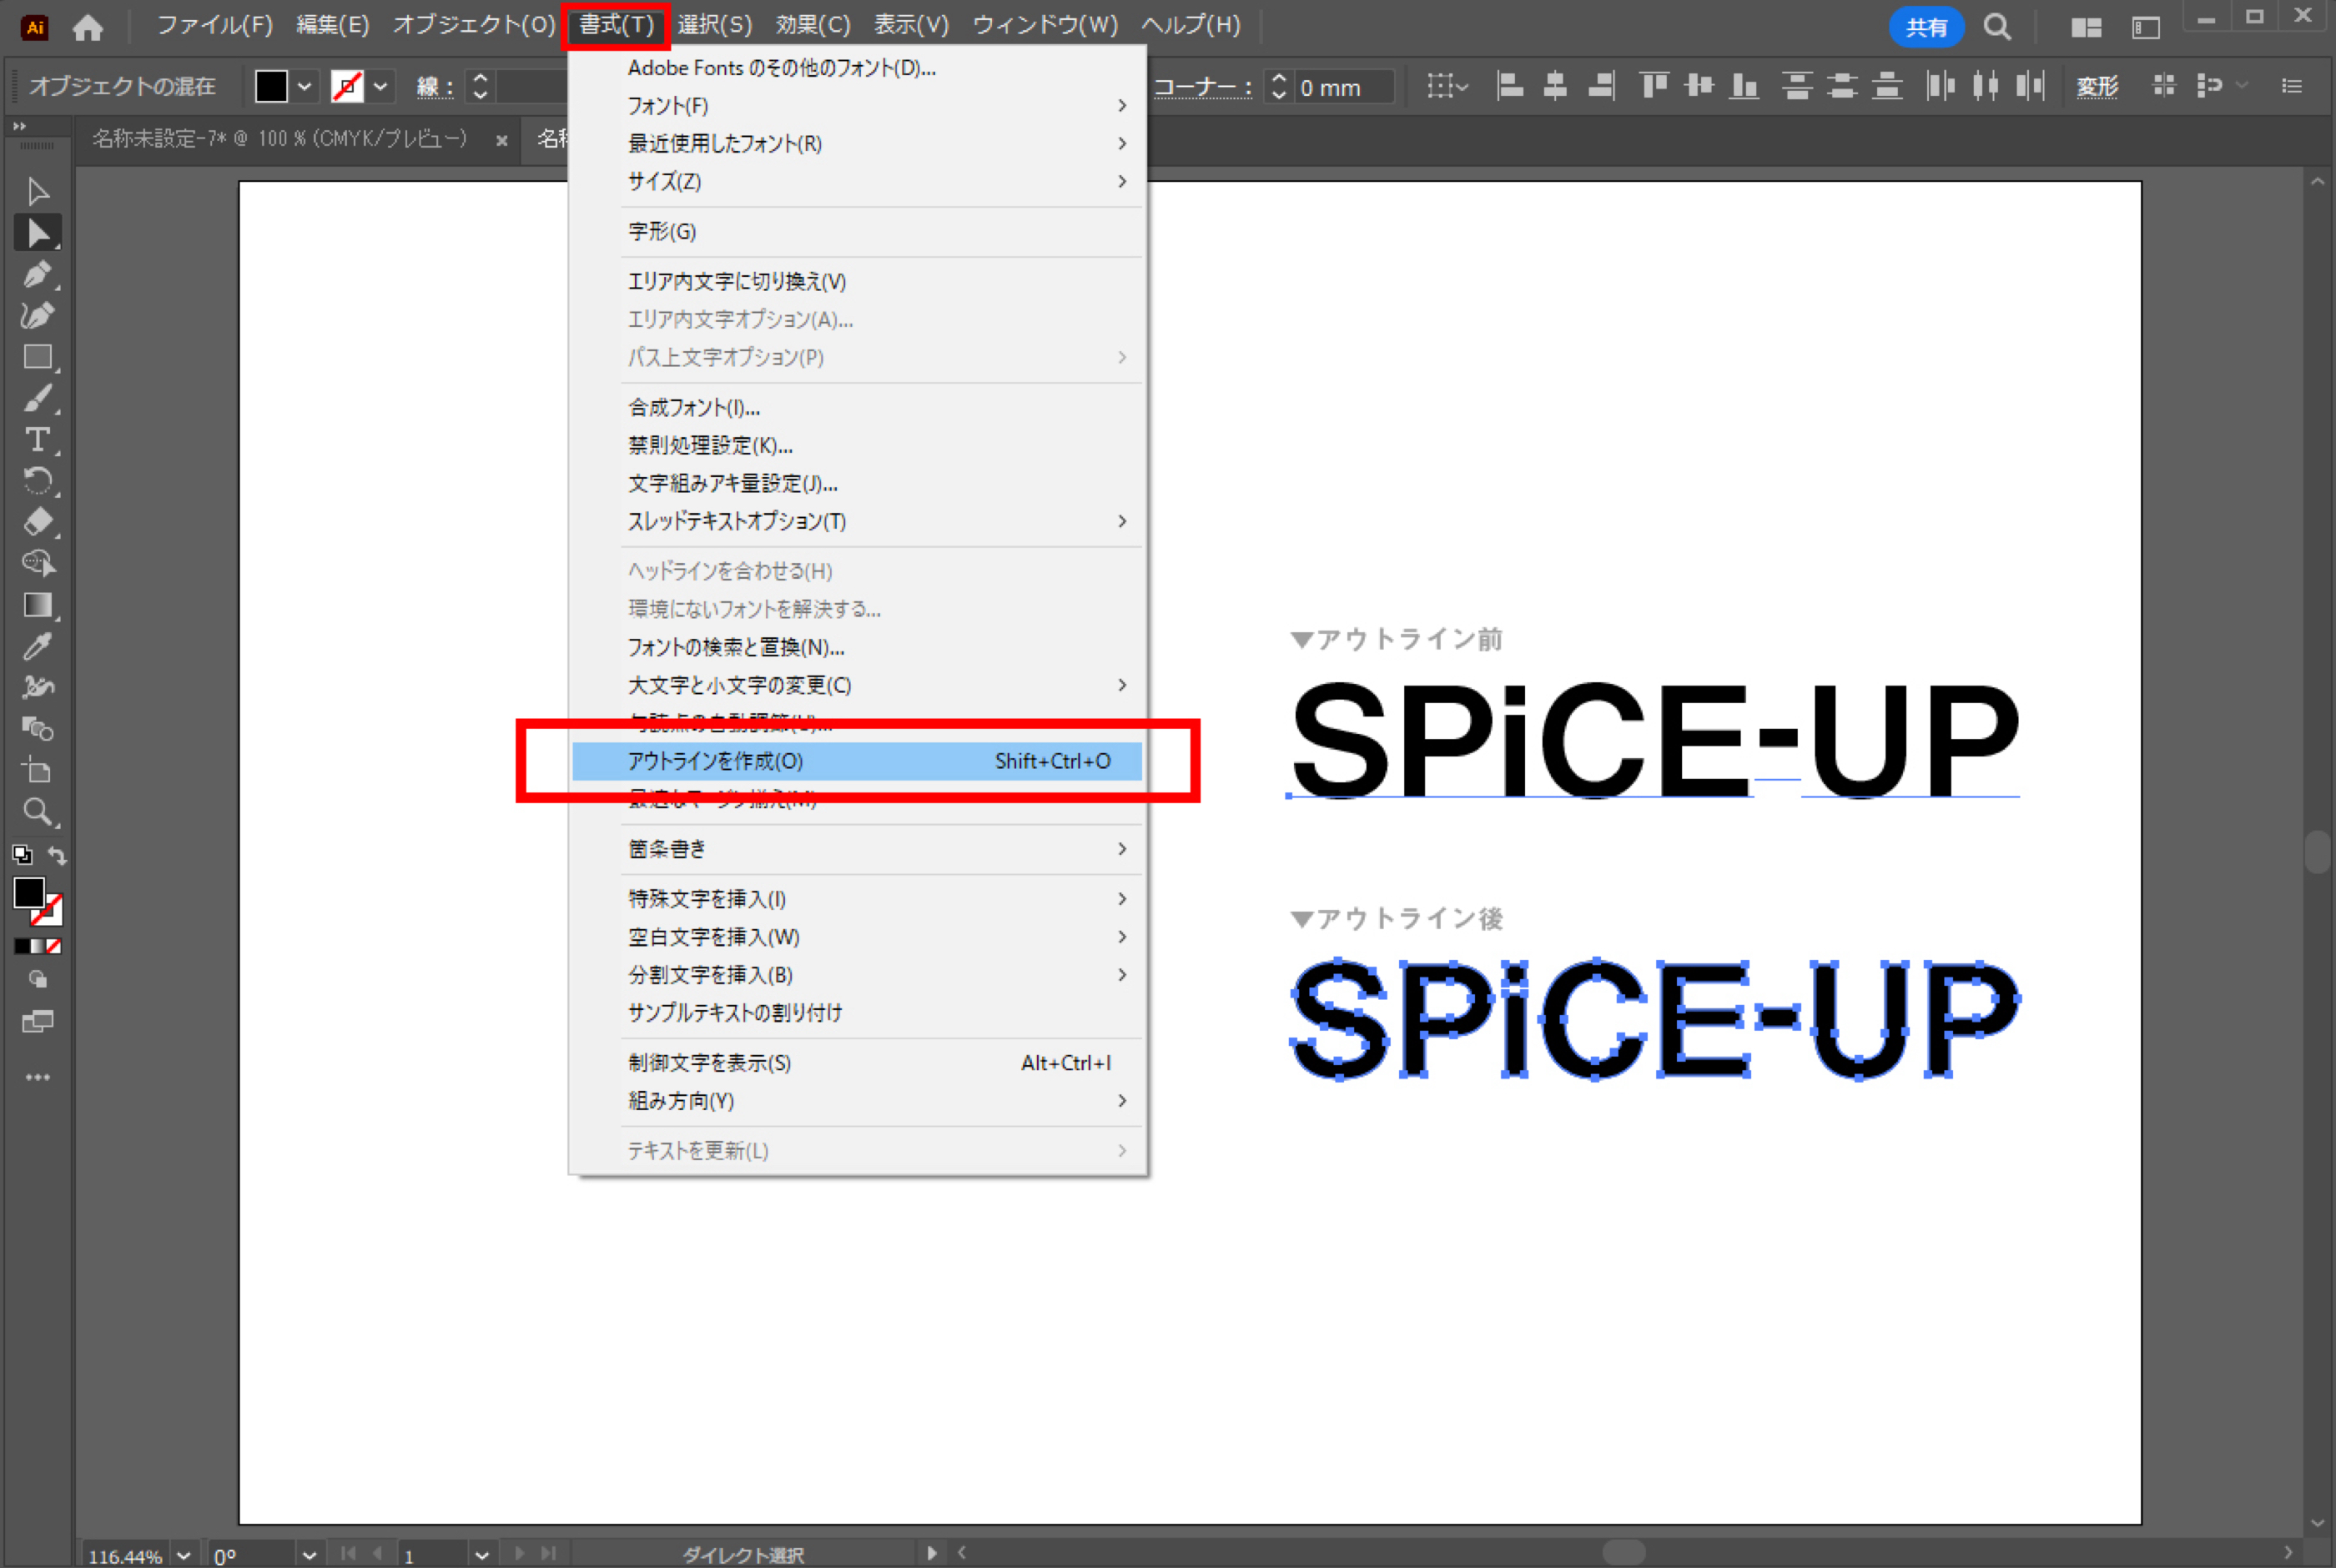
Task: Select the Paintbrush tool
Action: click(x=38, y=399)
